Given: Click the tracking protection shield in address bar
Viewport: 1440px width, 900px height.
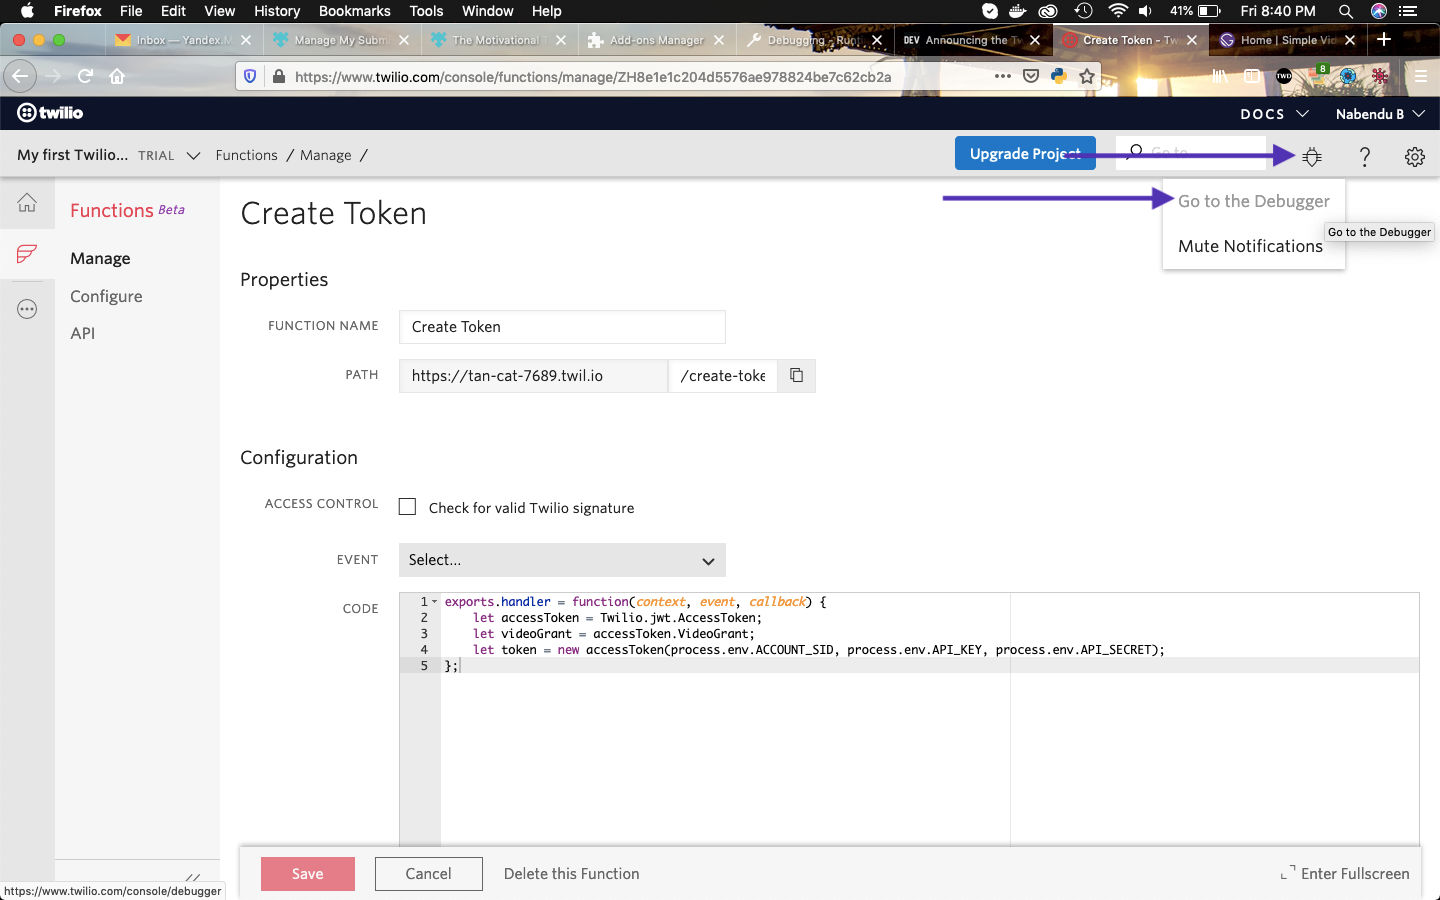Looking at the screenshot, I should 250,76.
